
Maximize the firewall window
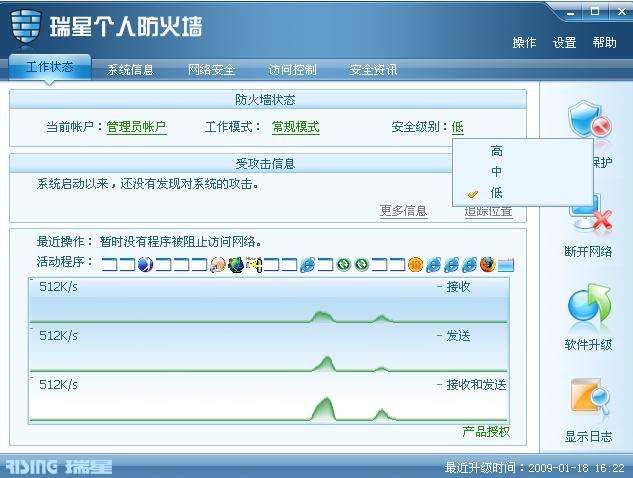(595, 12)
